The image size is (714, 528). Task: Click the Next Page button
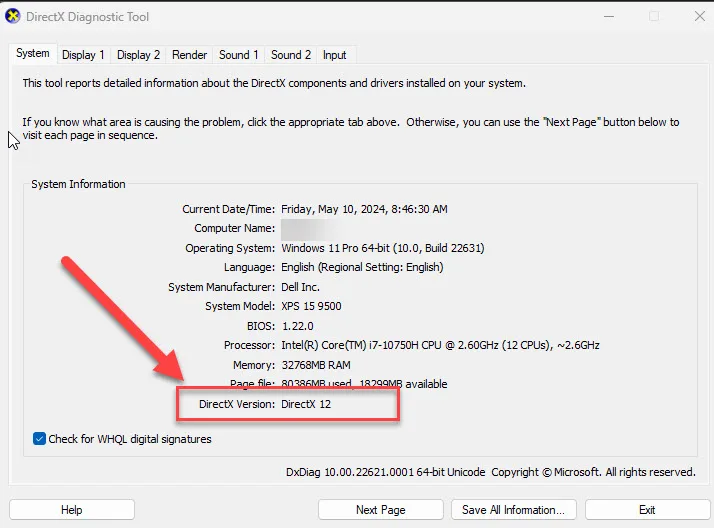[381, 510]
